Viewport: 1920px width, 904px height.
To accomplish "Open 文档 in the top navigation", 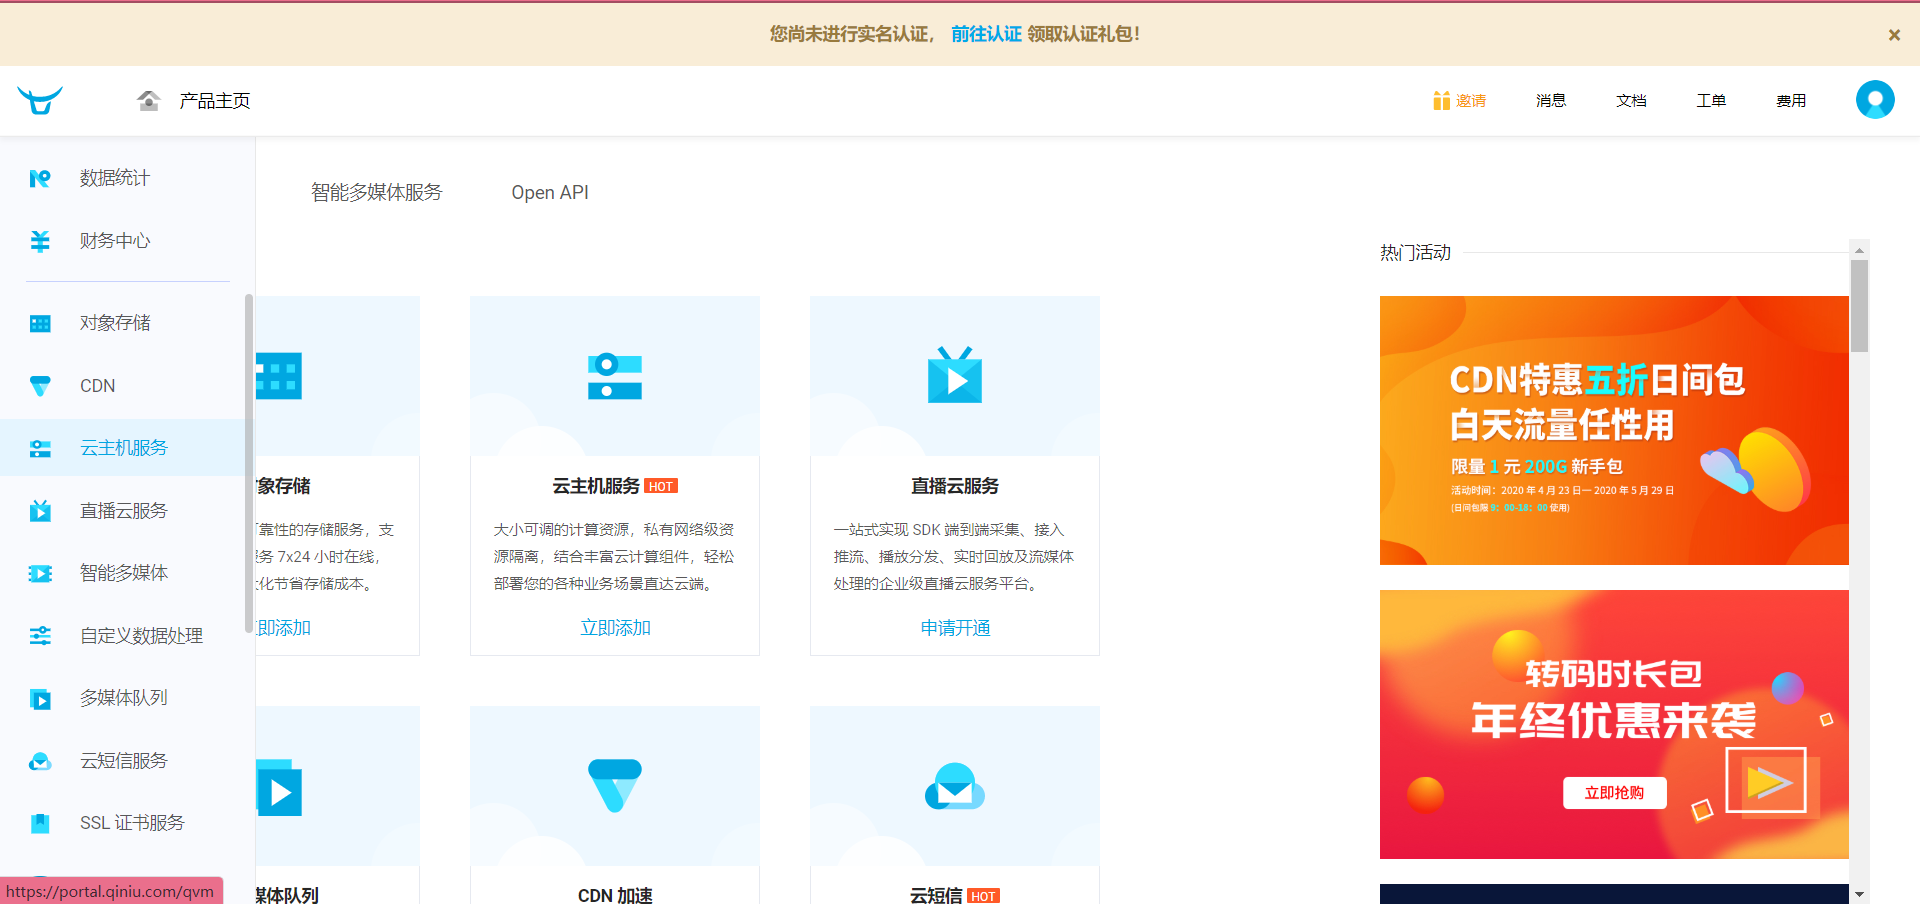I will click(1631, 101).
